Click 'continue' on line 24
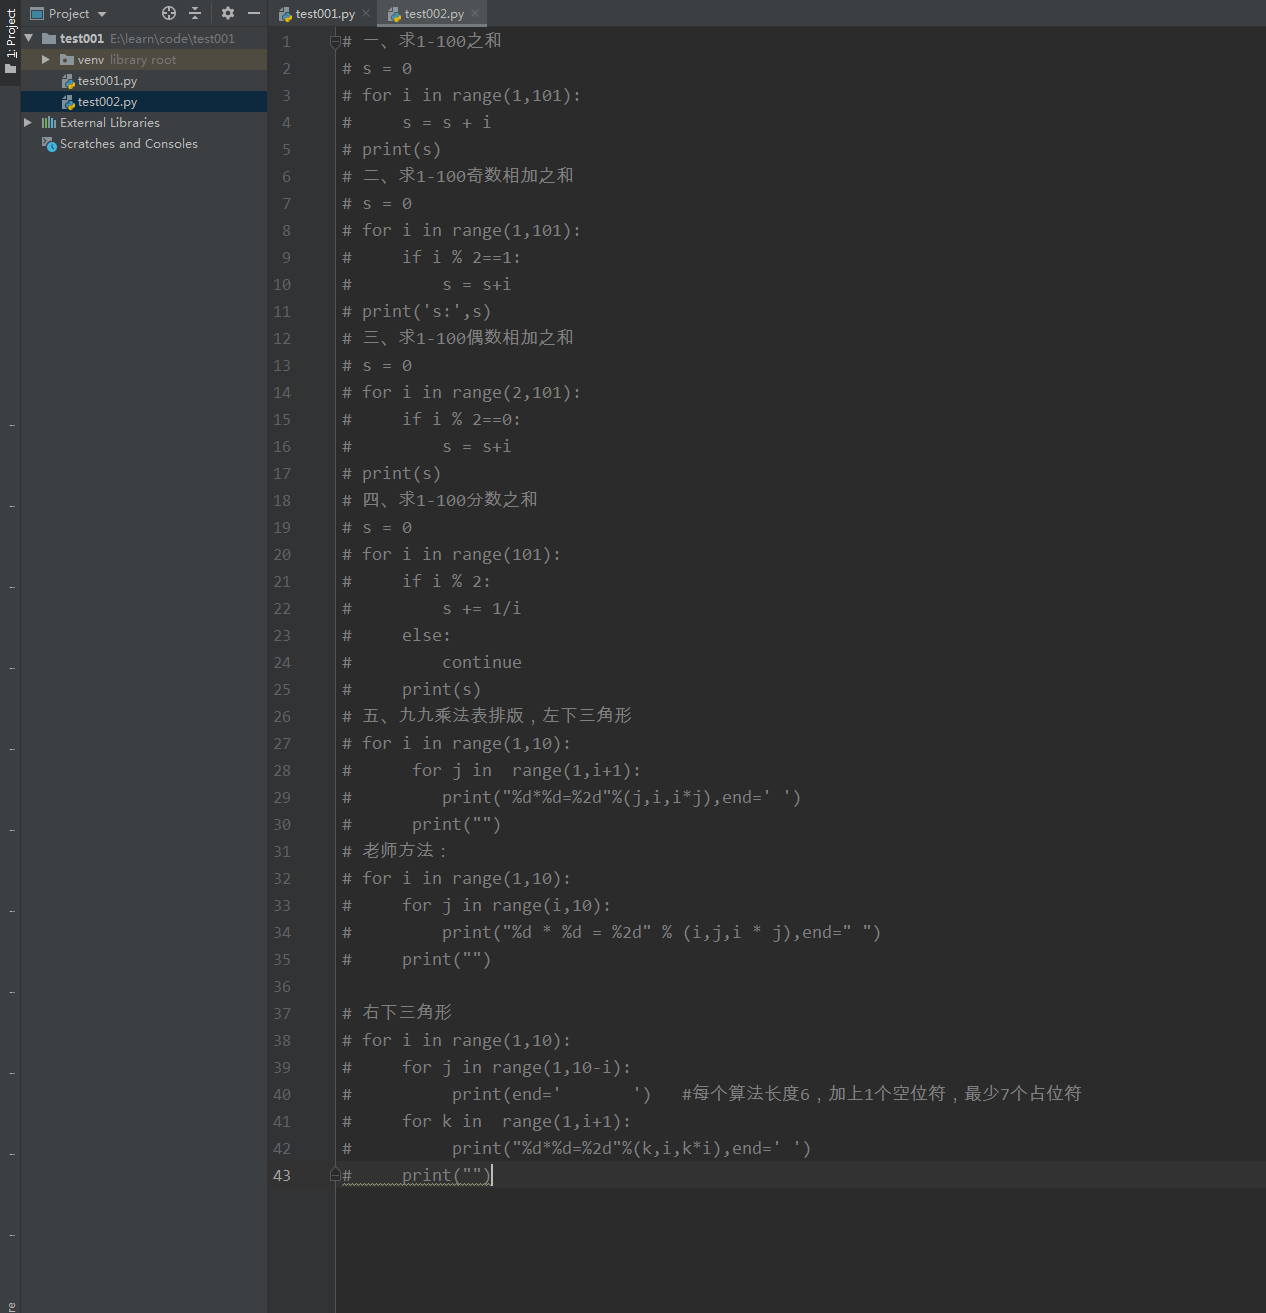This screenshot has height=1313, width=1266. coord(482,663)
